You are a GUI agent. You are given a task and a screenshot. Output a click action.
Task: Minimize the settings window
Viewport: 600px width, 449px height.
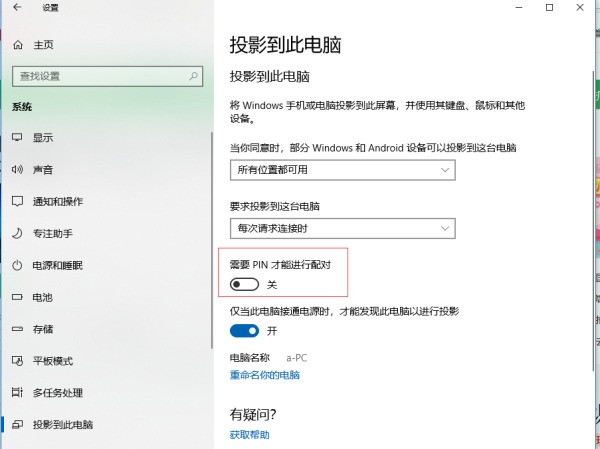point(519,7)
